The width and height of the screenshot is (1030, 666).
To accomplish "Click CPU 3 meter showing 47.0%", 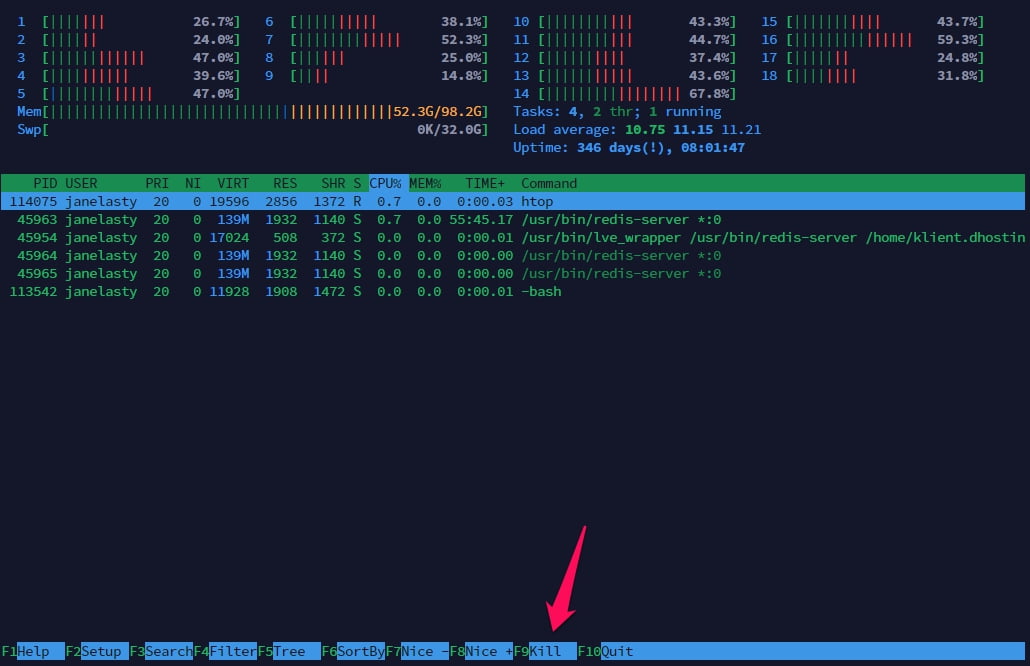I will [129, 58].
